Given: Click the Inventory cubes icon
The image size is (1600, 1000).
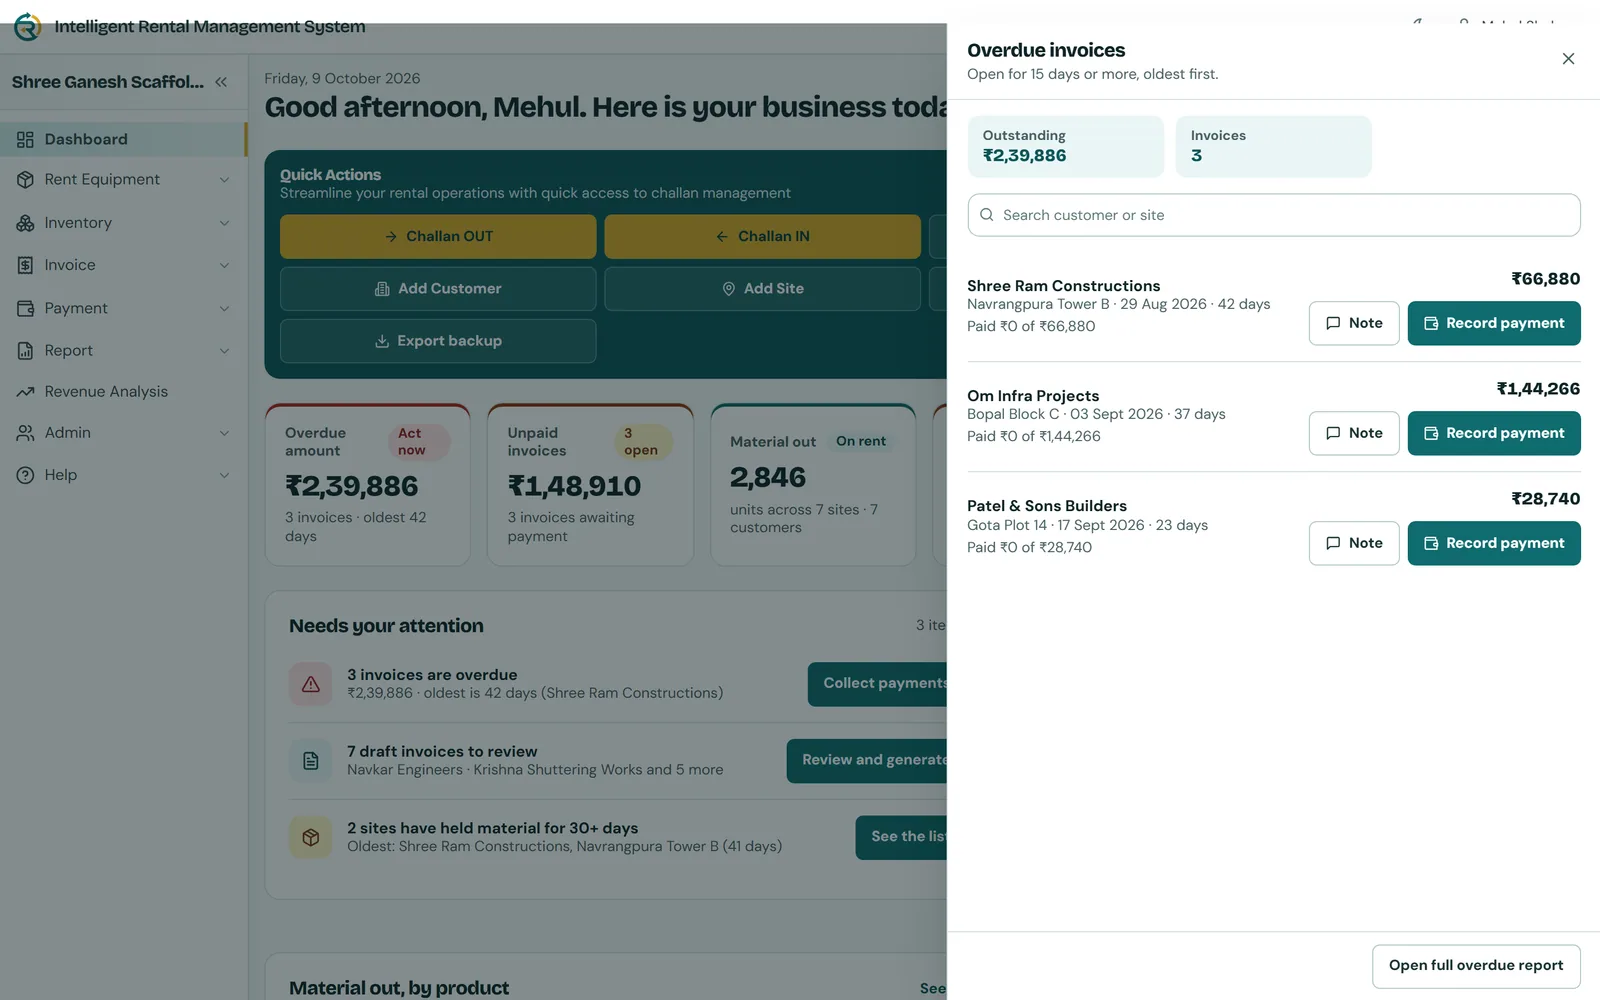Looking at the screenshot, I should [x=25, y=223].
